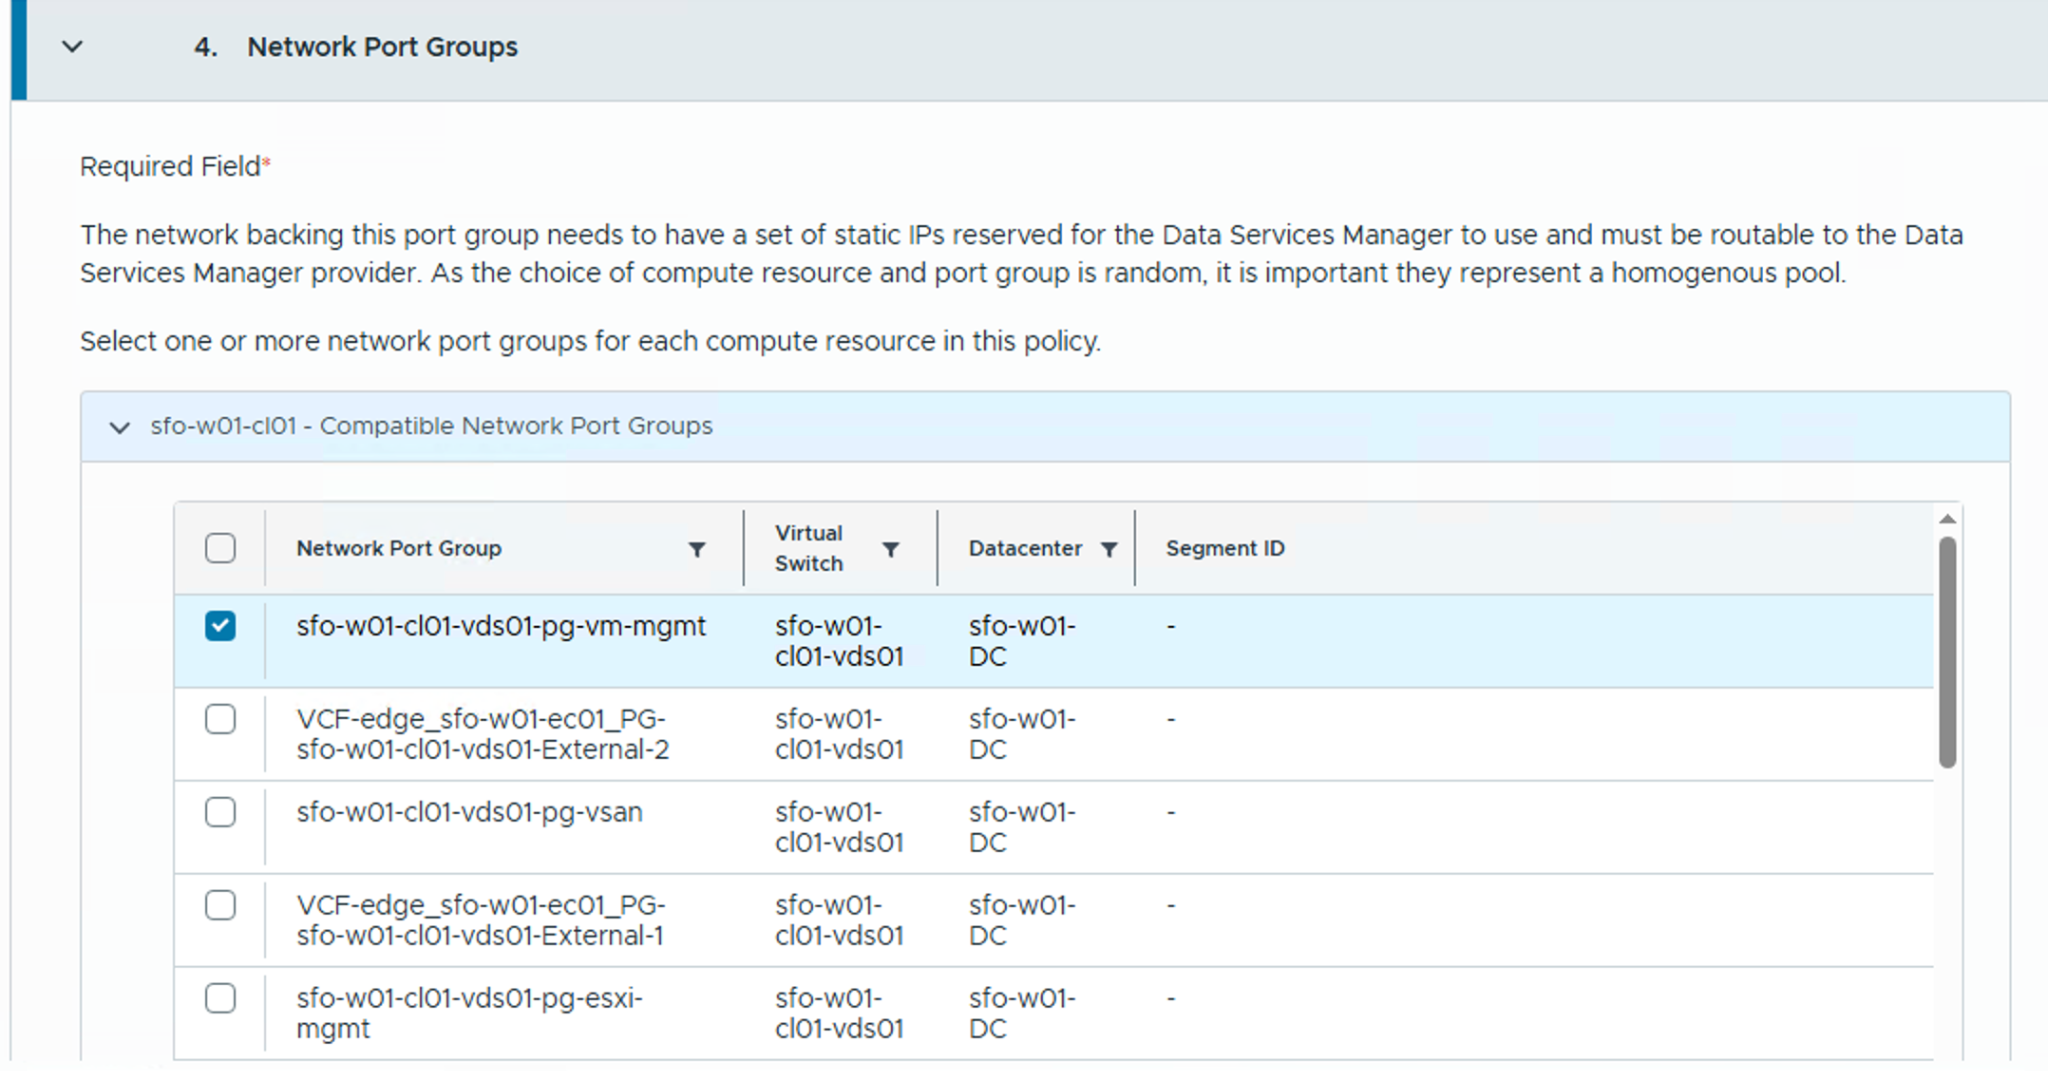Collapse sfo-w01-cl01 Compatible Network Port Groups

point(119,428)
